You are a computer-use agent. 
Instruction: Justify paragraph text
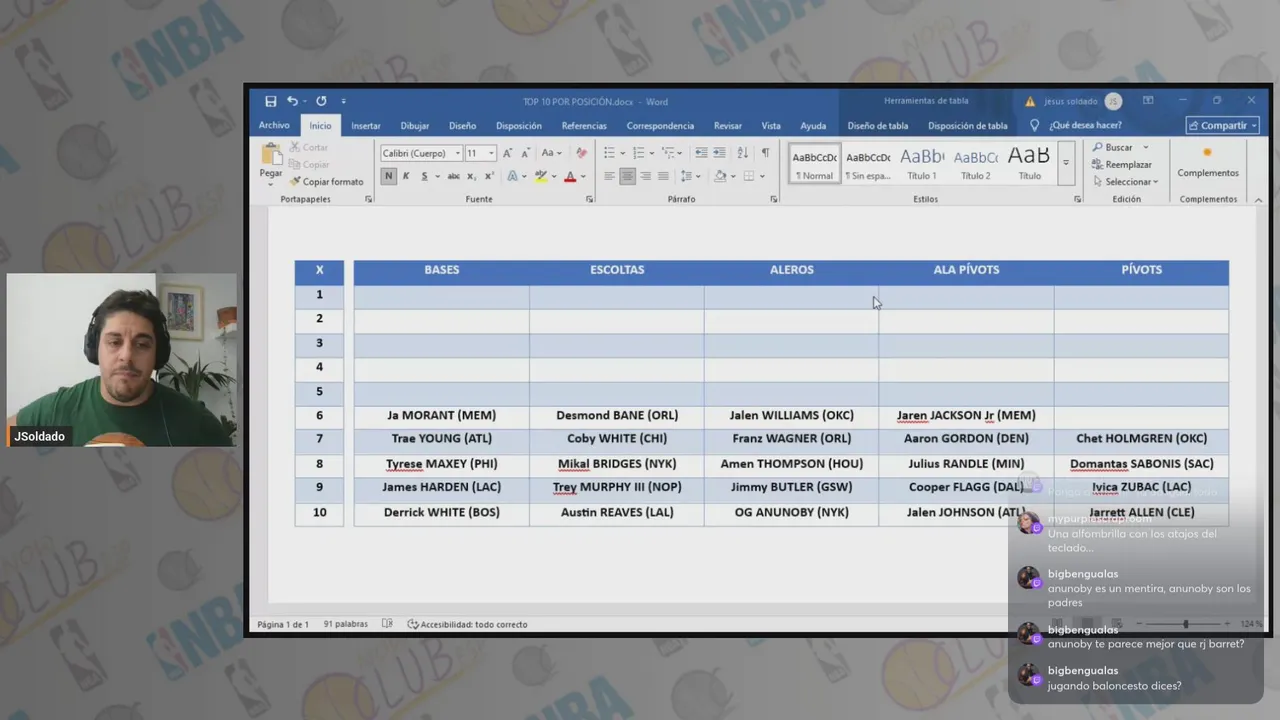[664, 176]
